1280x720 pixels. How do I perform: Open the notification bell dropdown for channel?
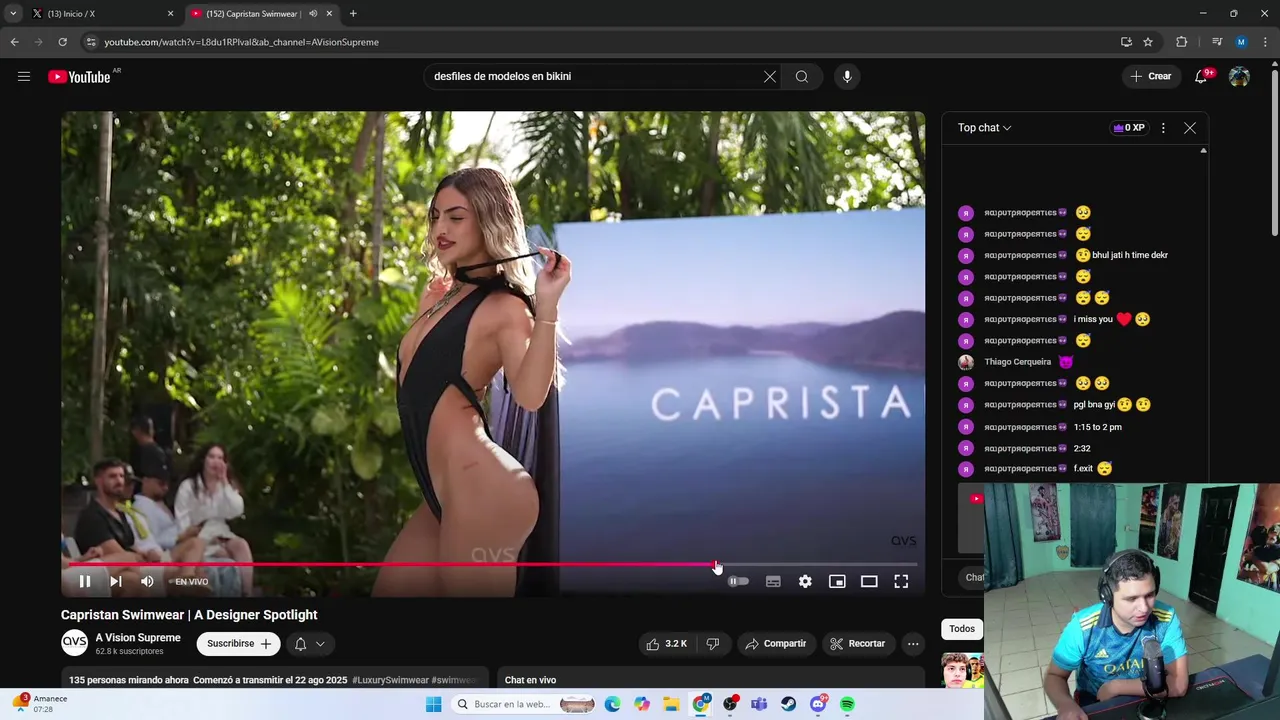[x=309, y=644]
